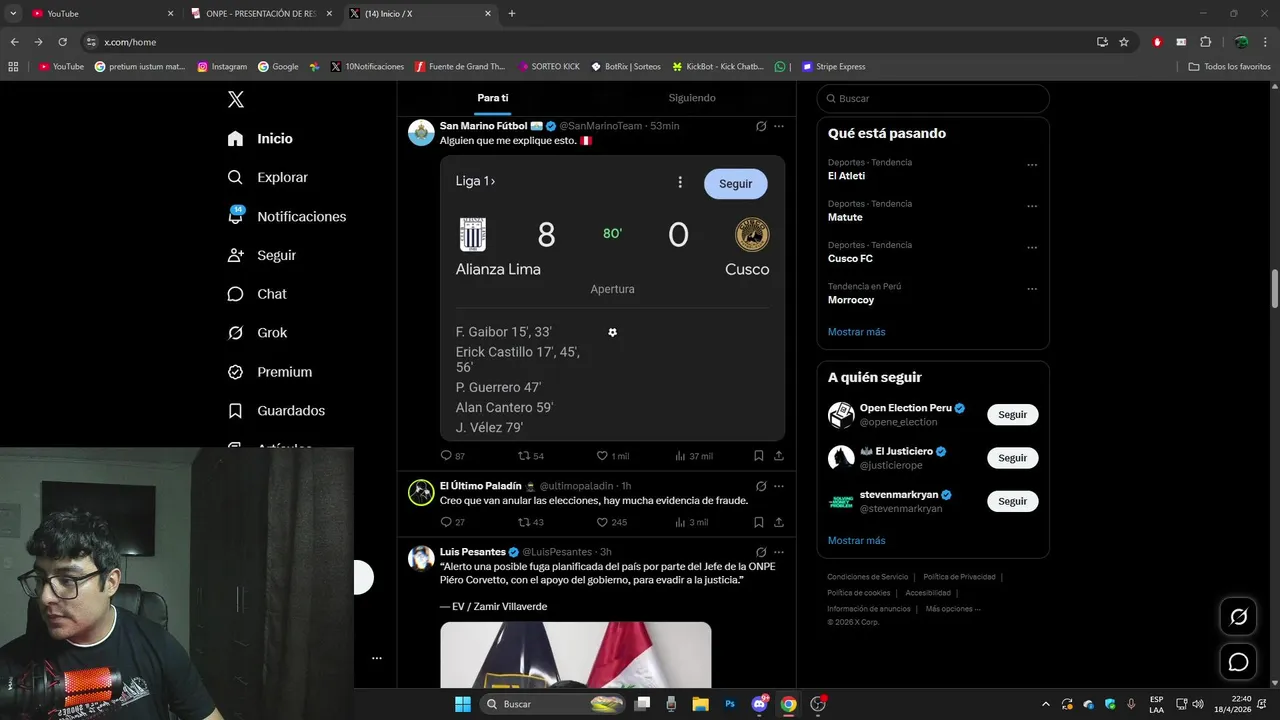Open Grok in the sidebar

tap(256, 333)
